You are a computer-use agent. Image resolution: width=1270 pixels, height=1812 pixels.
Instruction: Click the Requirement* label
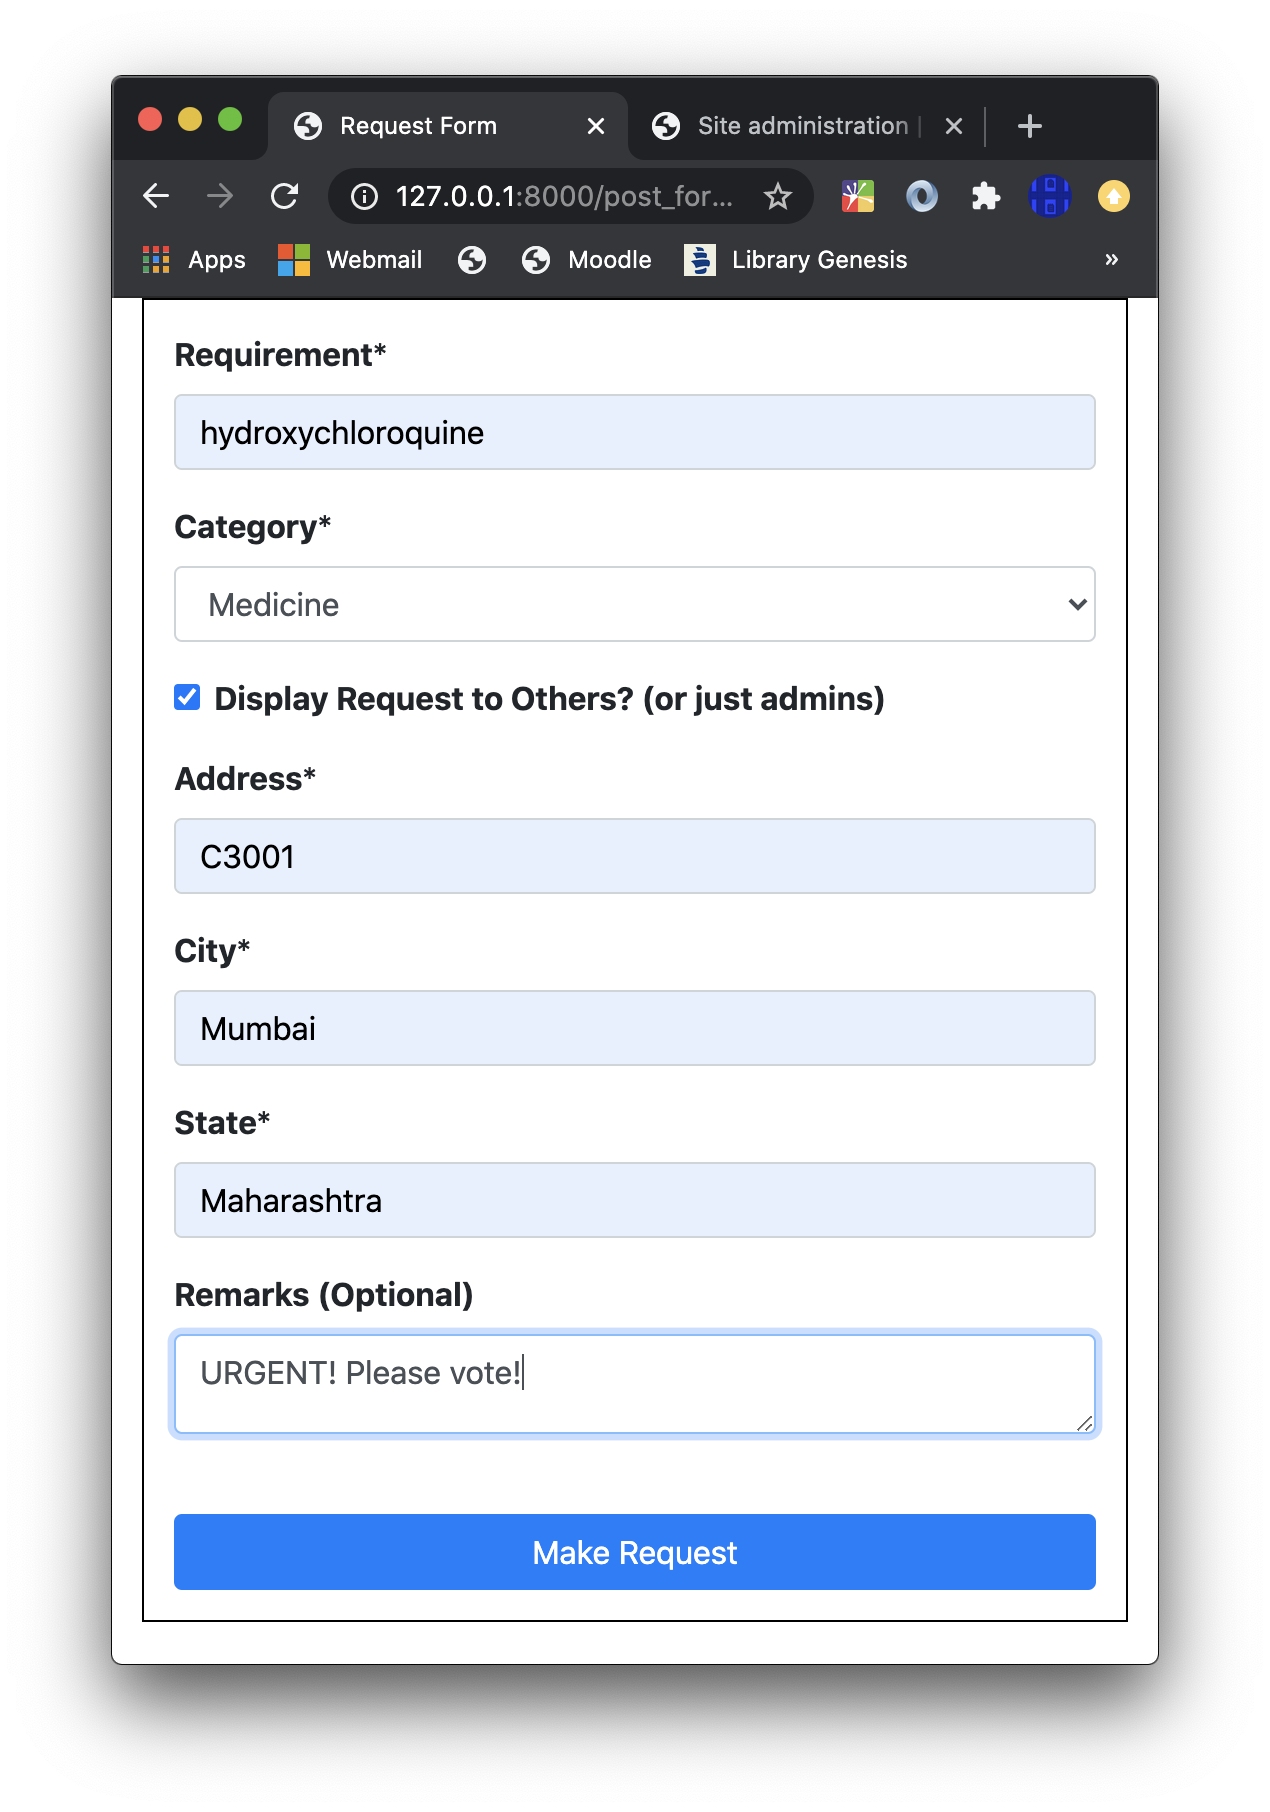click(280, 355)
